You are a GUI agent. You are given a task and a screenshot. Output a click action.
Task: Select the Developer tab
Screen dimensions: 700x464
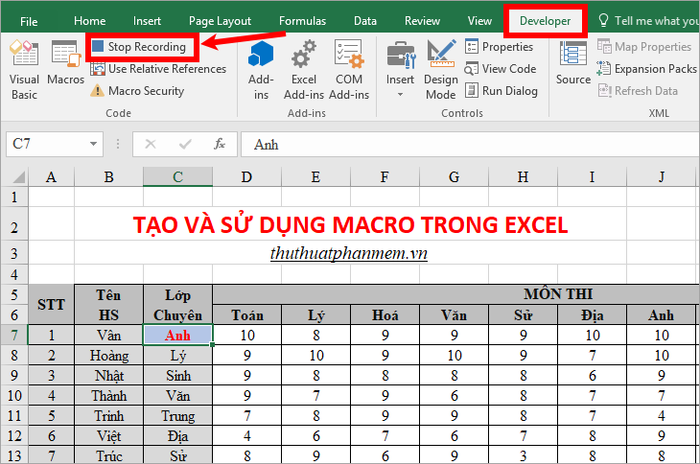pos(545,21)
